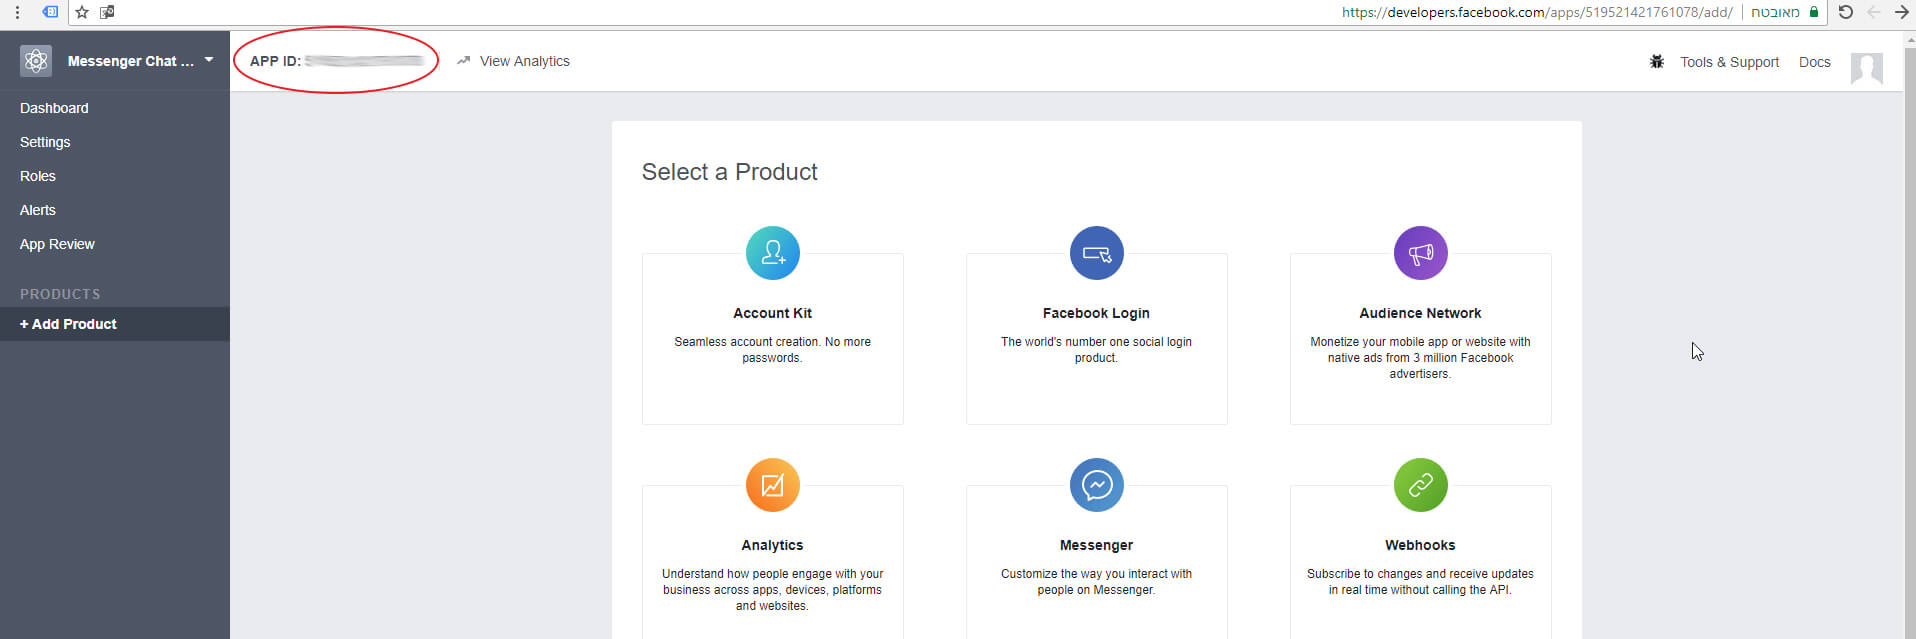Open the profile avatar menu

pyautogui.click(x=1866, y=67)
